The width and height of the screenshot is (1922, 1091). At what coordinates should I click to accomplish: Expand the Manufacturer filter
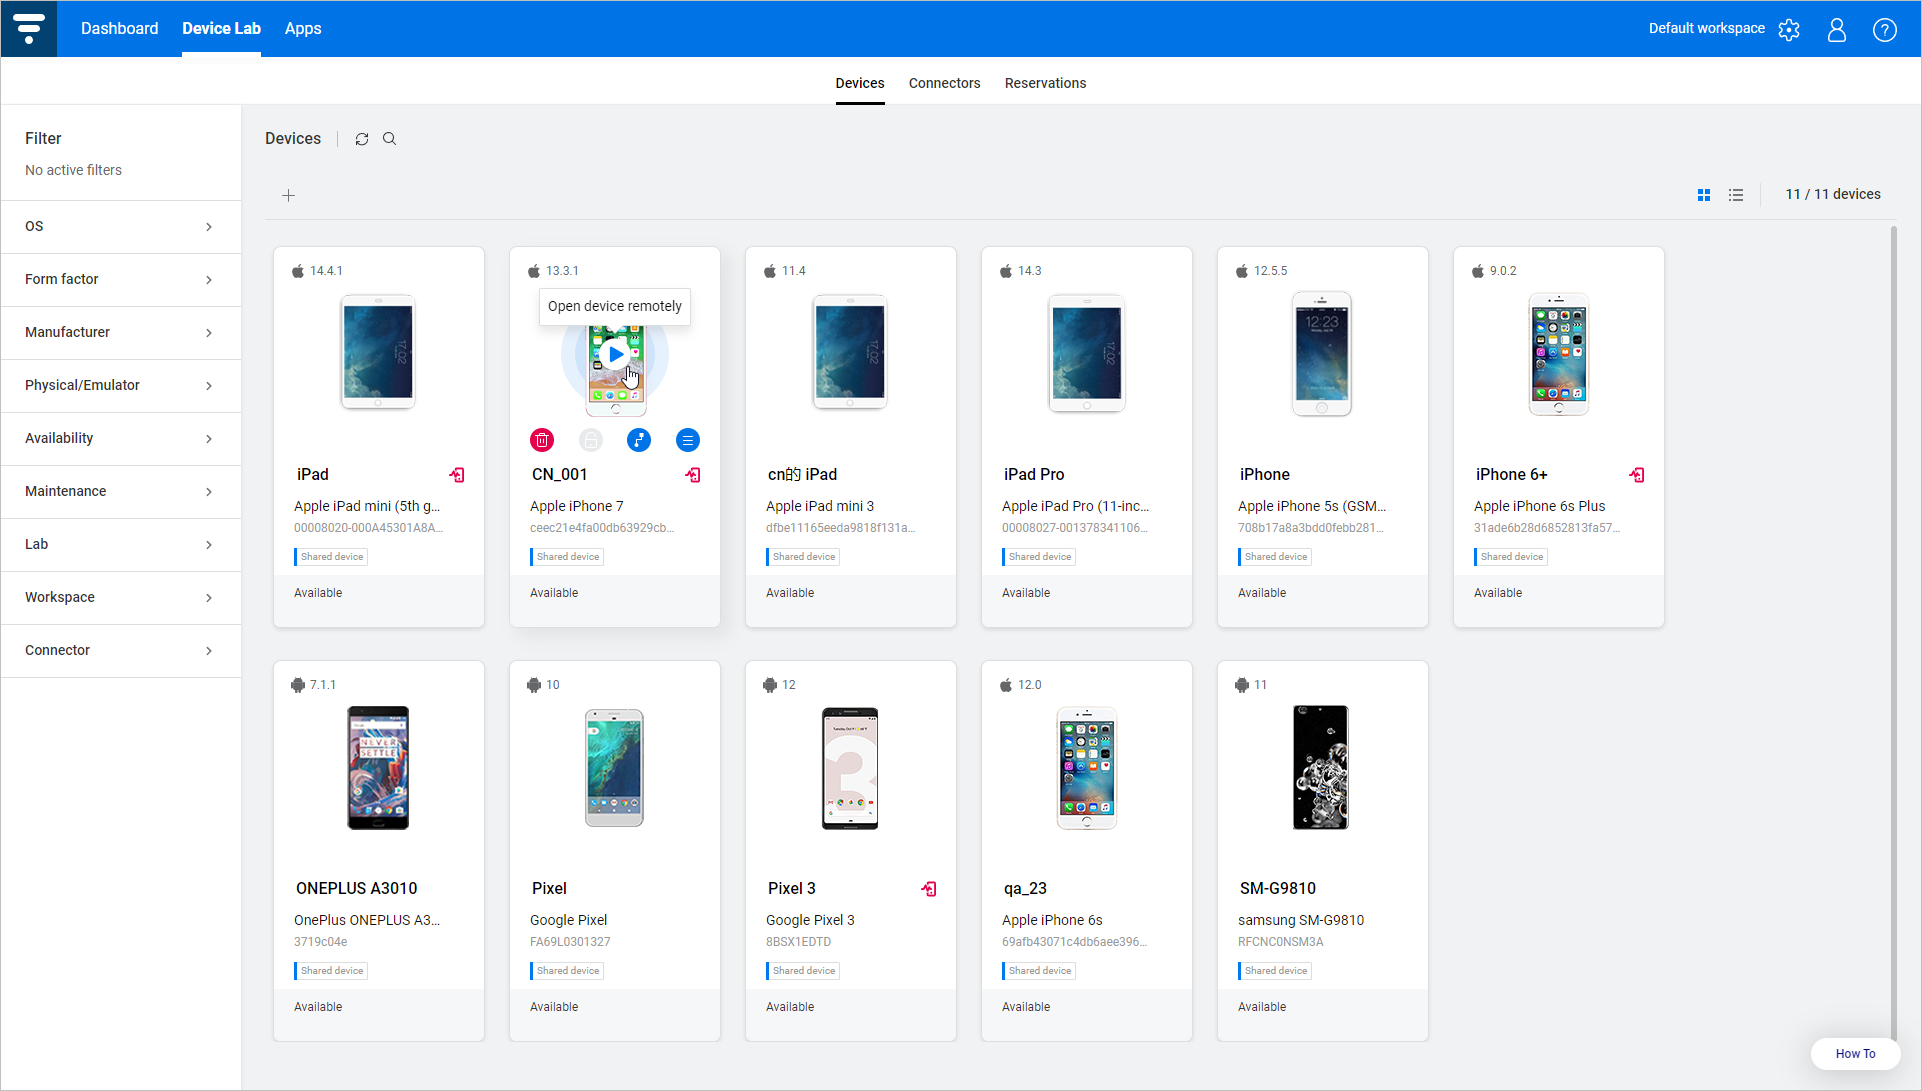120,332
